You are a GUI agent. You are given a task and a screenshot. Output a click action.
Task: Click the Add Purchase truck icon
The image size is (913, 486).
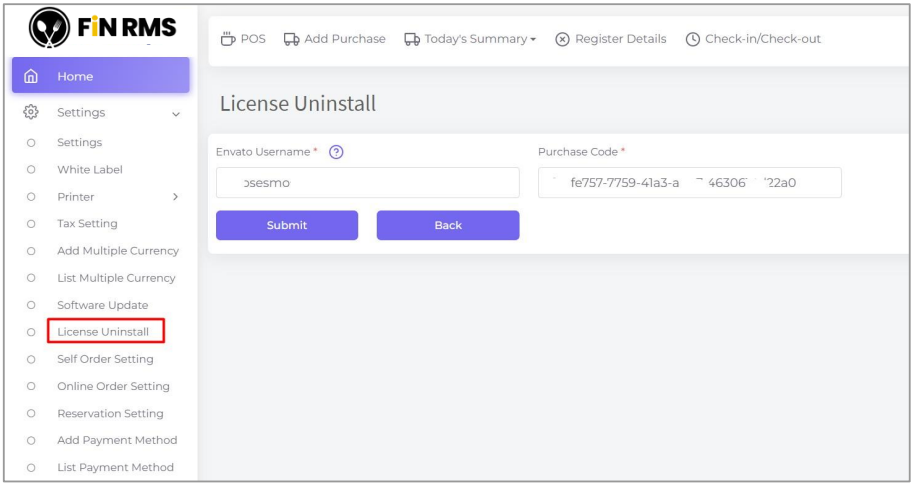[x=291, y=39]
